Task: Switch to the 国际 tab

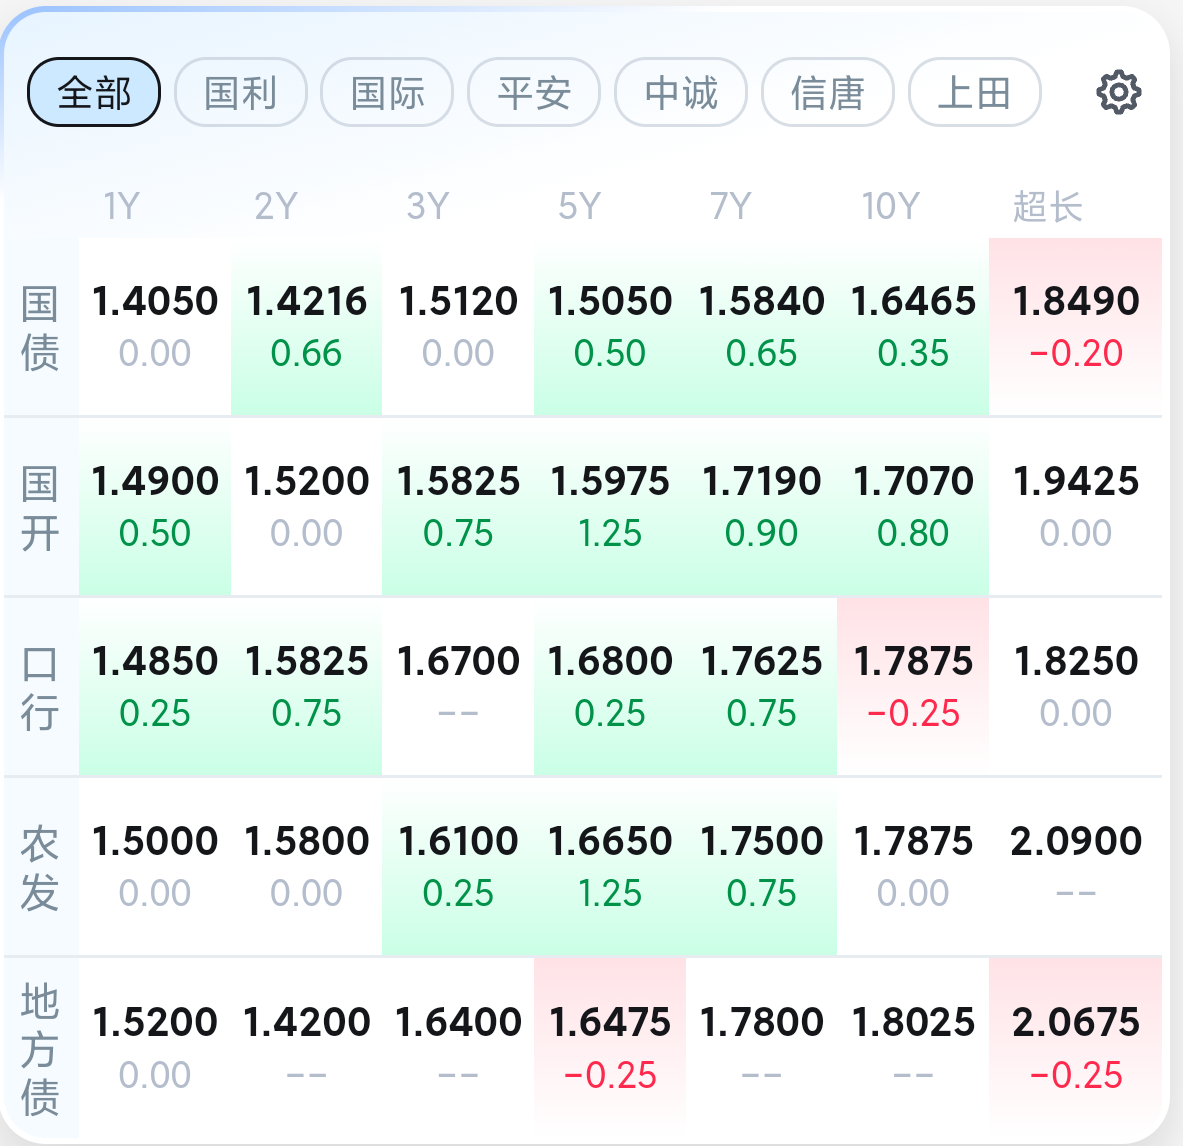Action: 387,93
